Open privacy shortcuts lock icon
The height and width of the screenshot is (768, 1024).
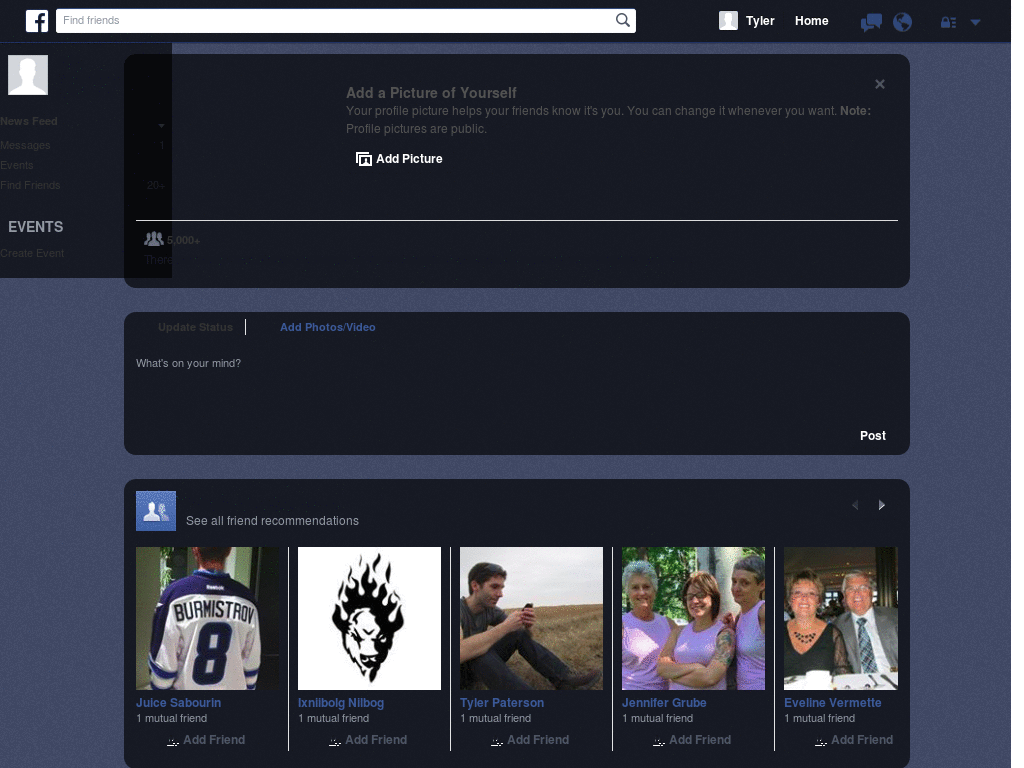[x=948, y=23]
